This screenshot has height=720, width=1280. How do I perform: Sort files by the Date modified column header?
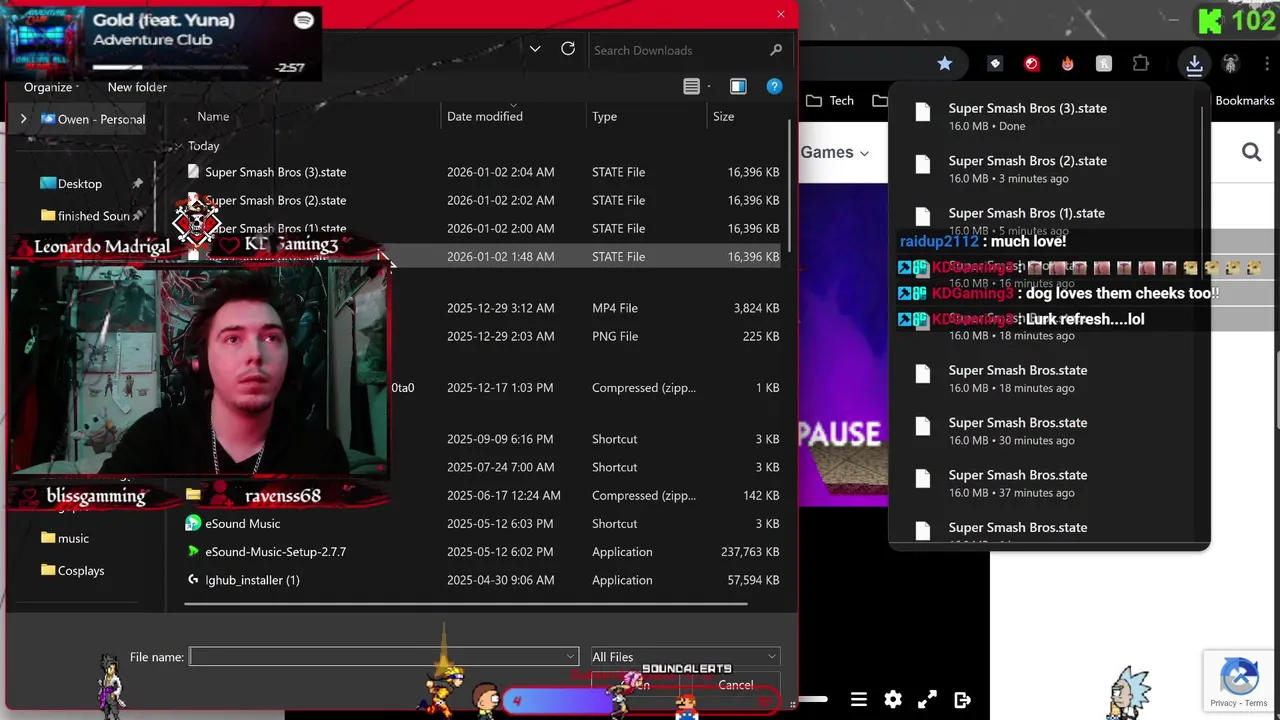pyautogui.click(x=484, y=116)
